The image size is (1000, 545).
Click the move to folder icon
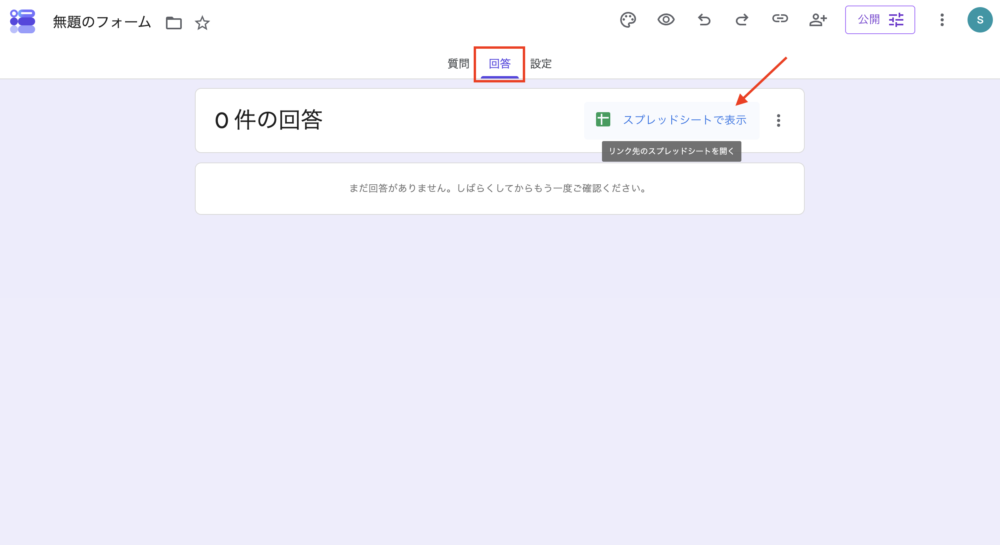coord(173,23)
